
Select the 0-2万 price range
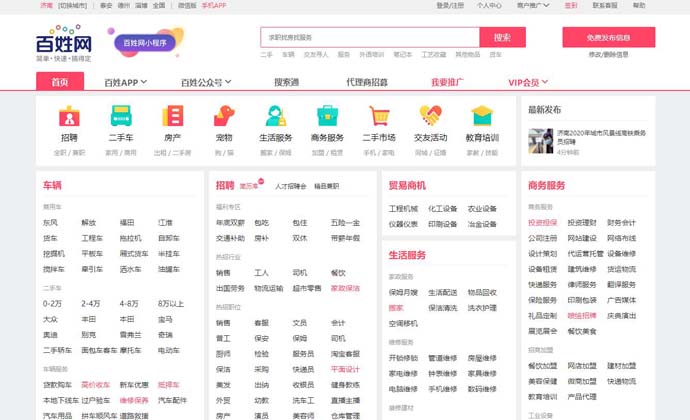52,304
